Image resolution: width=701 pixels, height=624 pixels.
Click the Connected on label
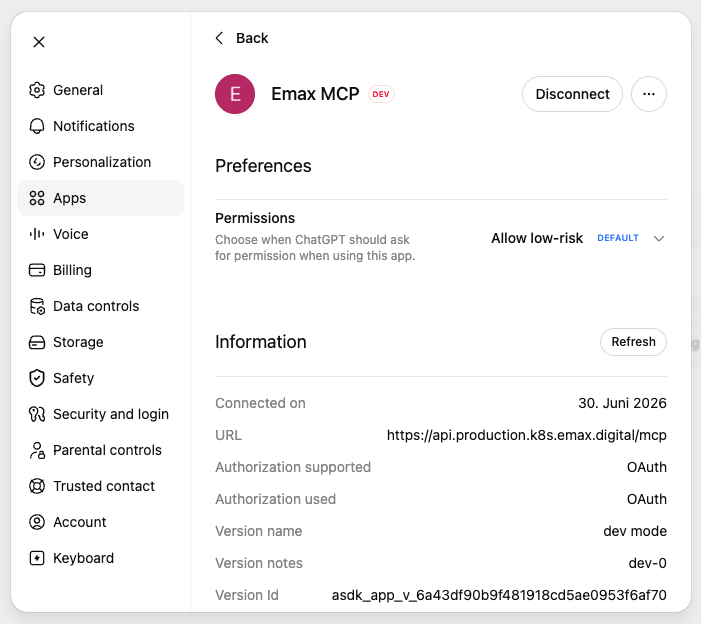[260, 403]
